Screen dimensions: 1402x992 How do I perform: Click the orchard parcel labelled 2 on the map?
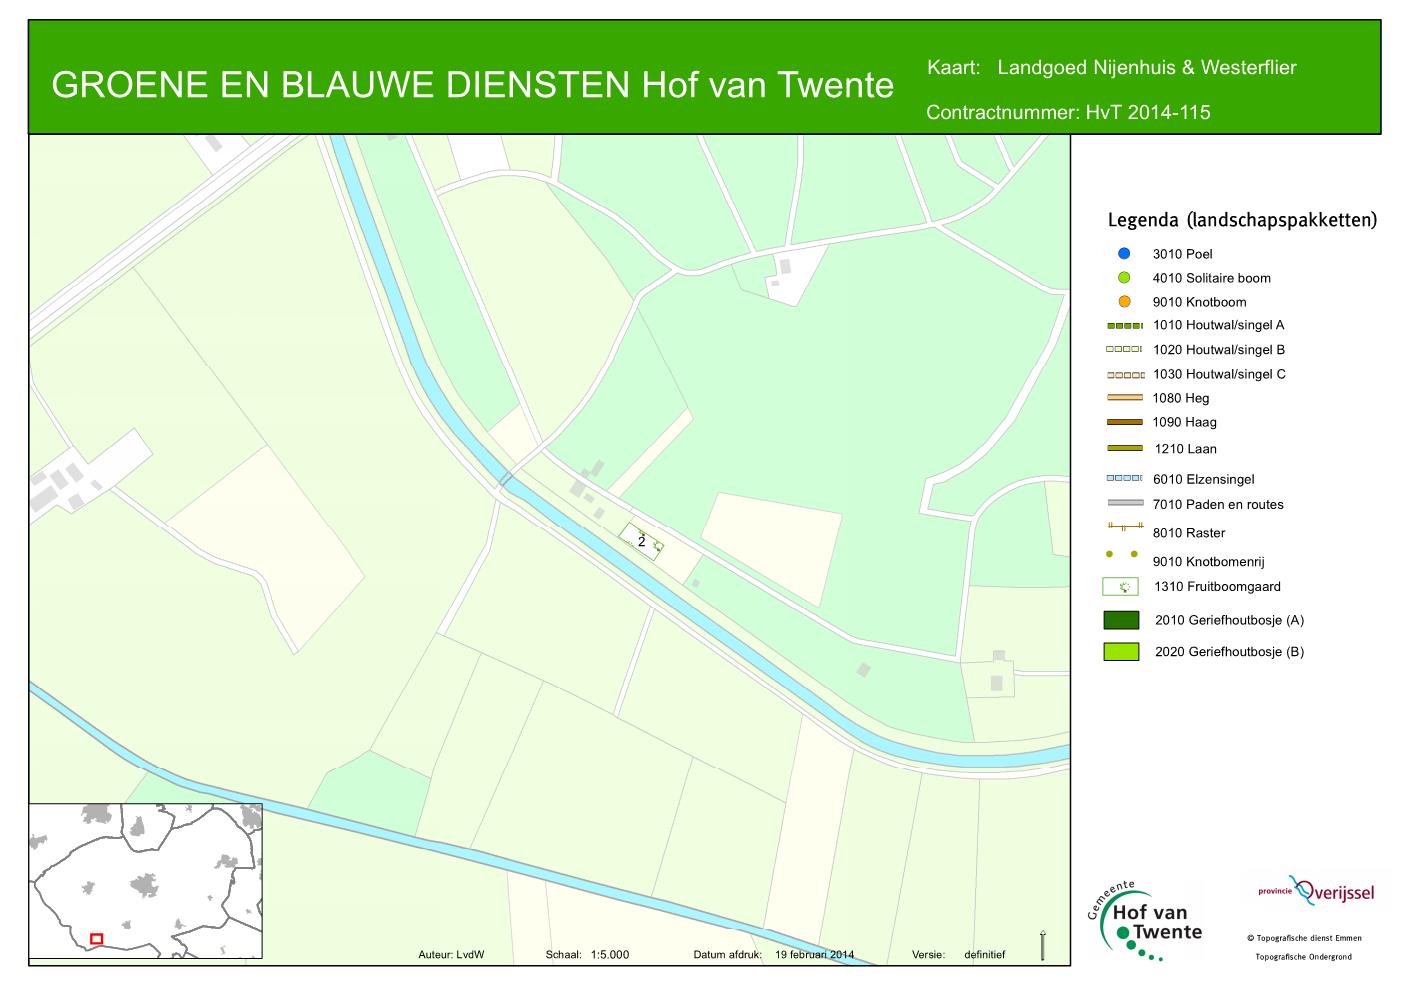pos(641,541)
